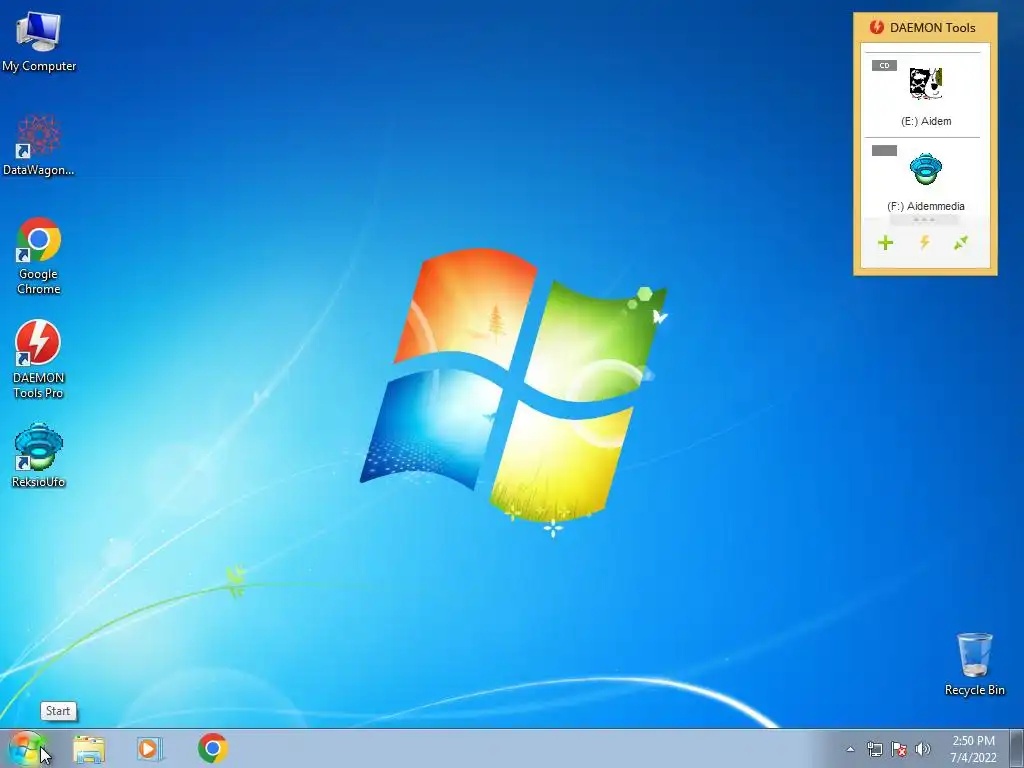Viewport: 1024px width, 768px height.
Task: Open Windows Explorer from the taskbar
Action: coord(89,749)
